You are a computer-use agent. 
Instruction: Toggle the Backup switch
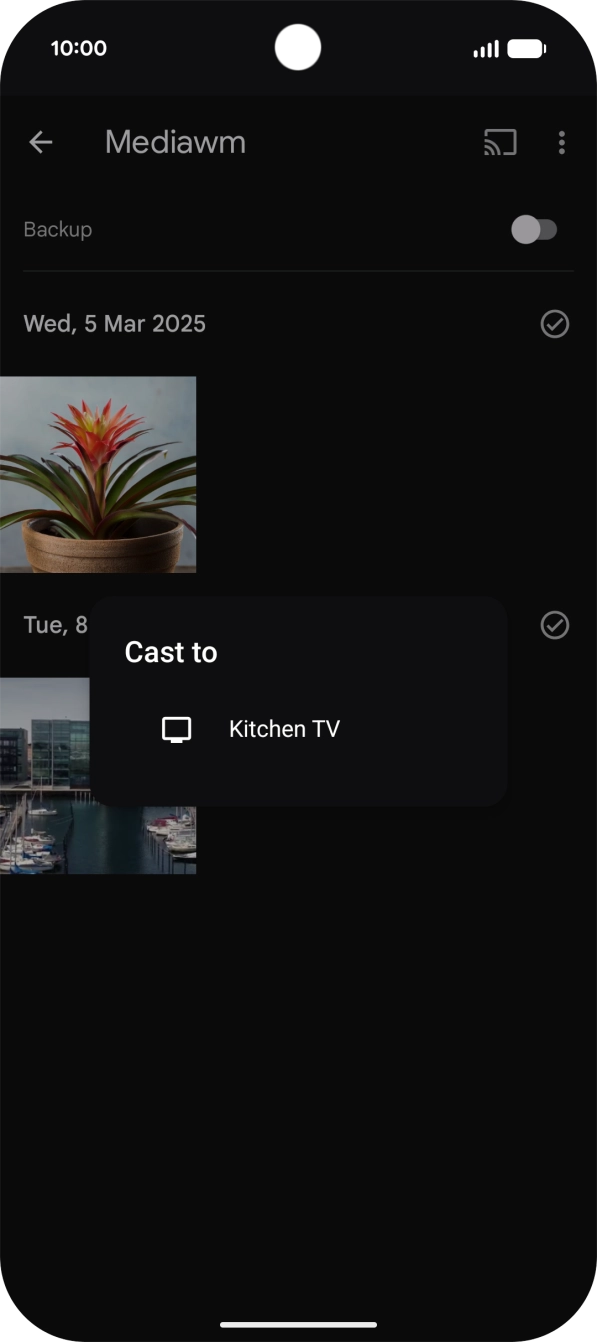[534, 229]
